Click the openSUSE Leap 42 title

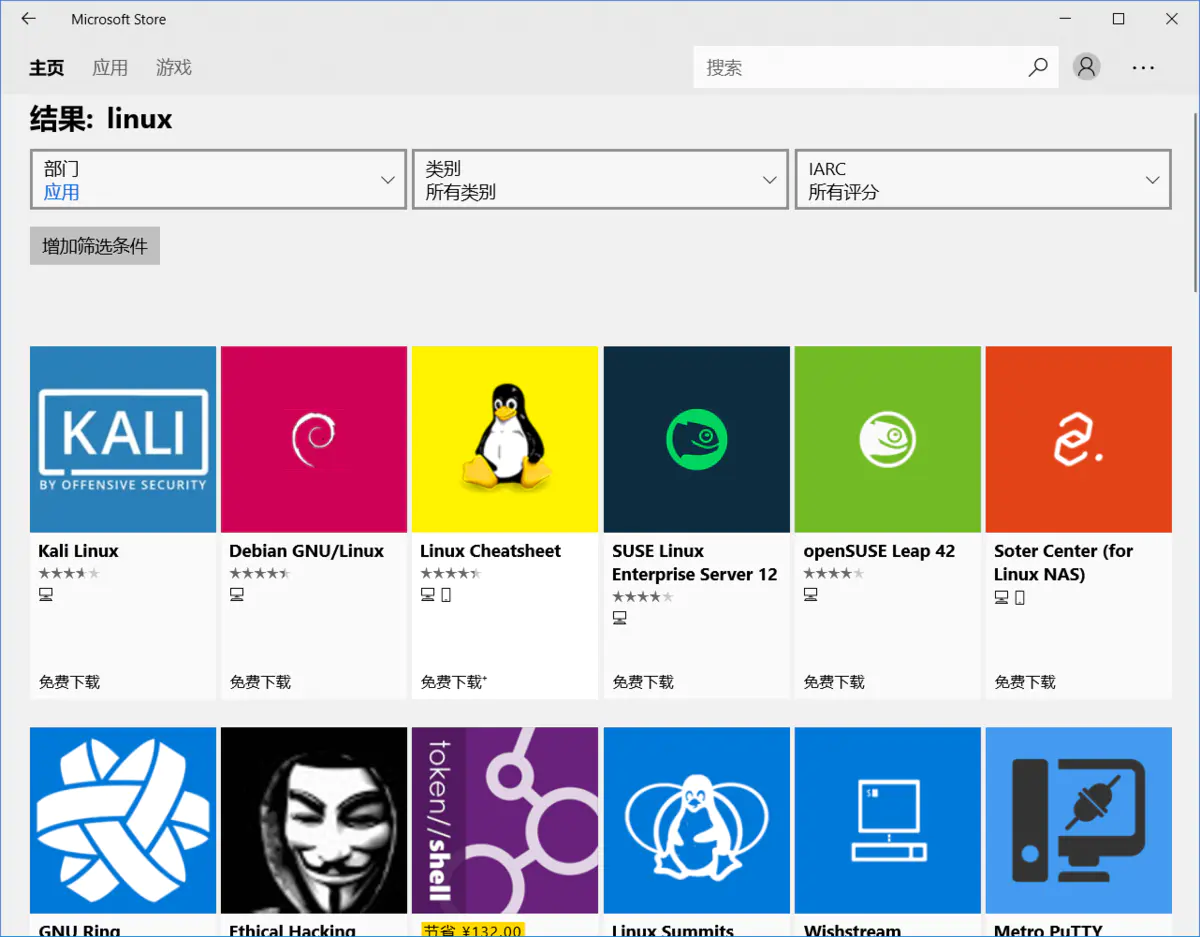click(879, 551)
